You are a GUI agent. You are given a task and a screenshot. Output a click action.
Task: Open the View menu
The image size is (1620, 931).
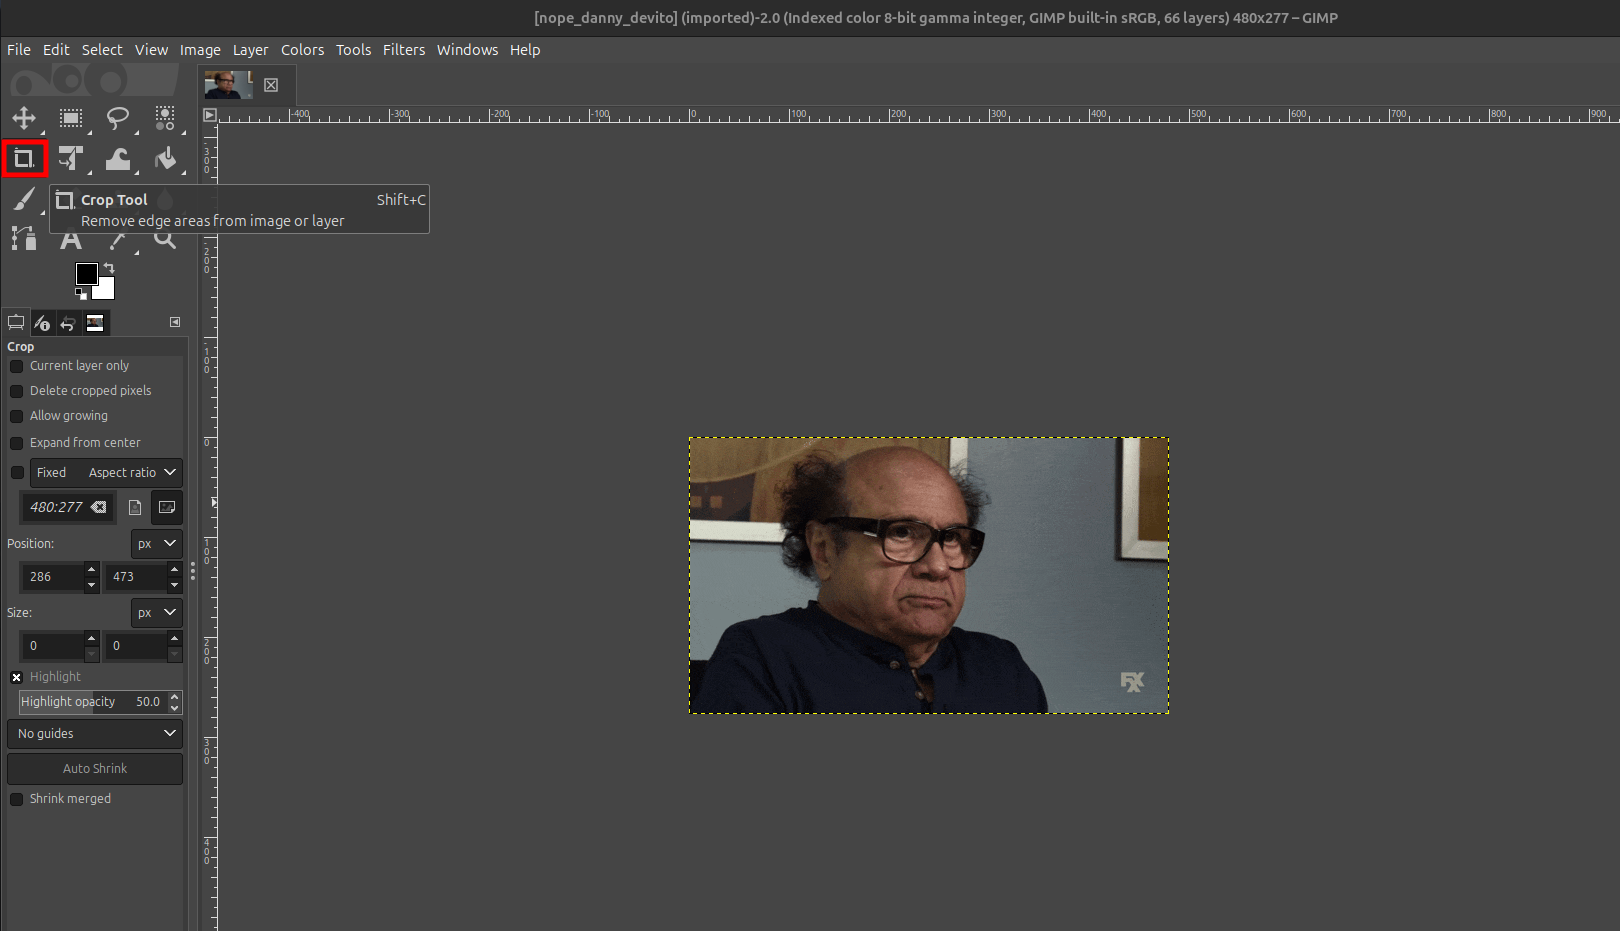pyautogui.click(x=151, y=50)
